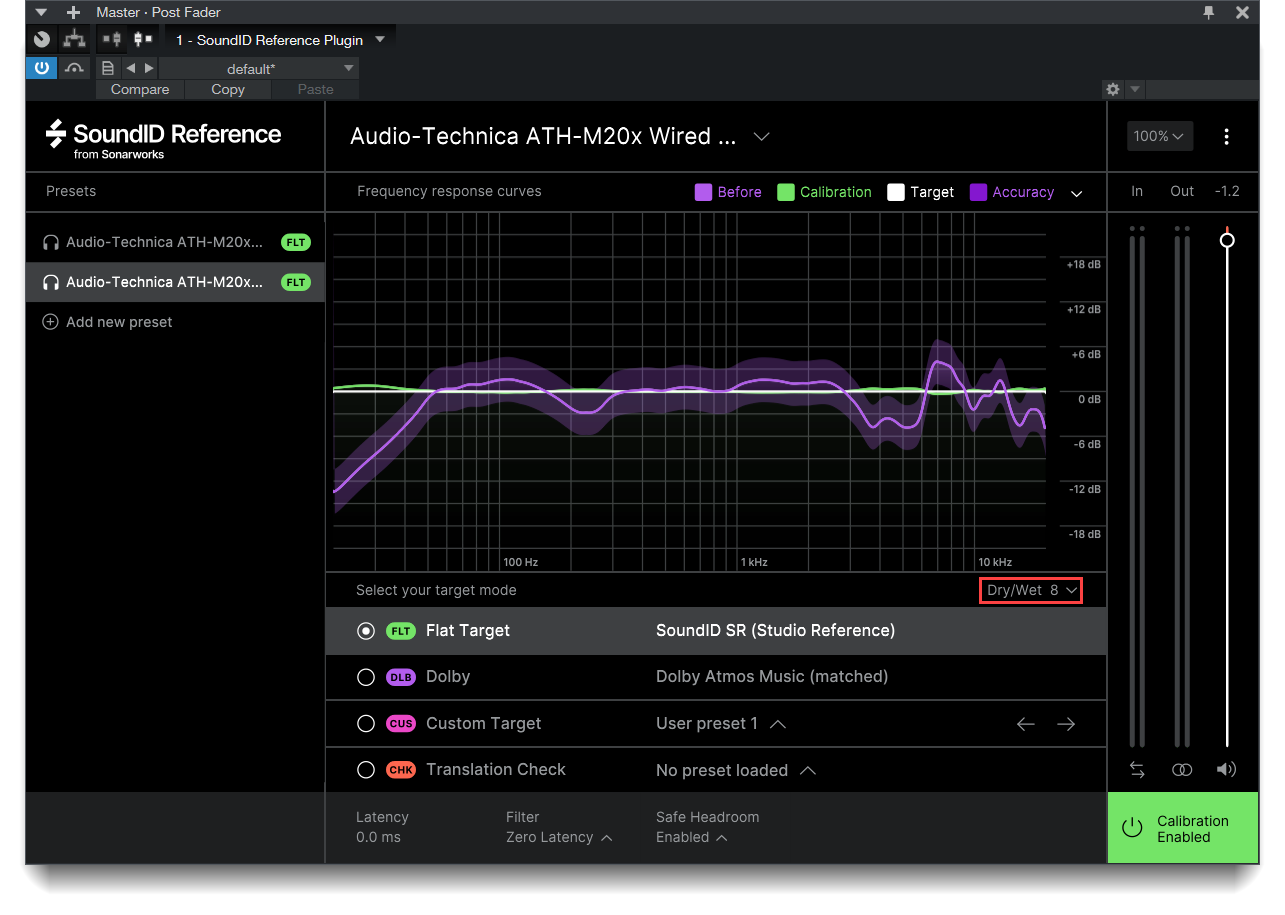Open the Safe Headroom Enabled menu
Image resolution: width=1285 pixels, height=915 pixels.
[x=691, y=837]
